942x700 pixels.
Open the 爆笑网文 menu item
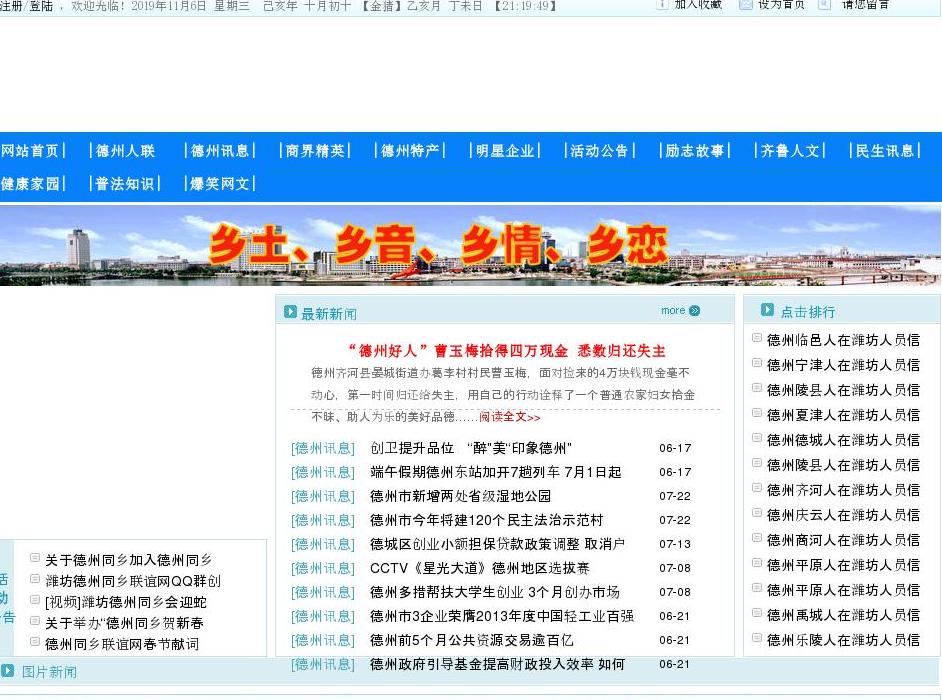coord(220,183)
